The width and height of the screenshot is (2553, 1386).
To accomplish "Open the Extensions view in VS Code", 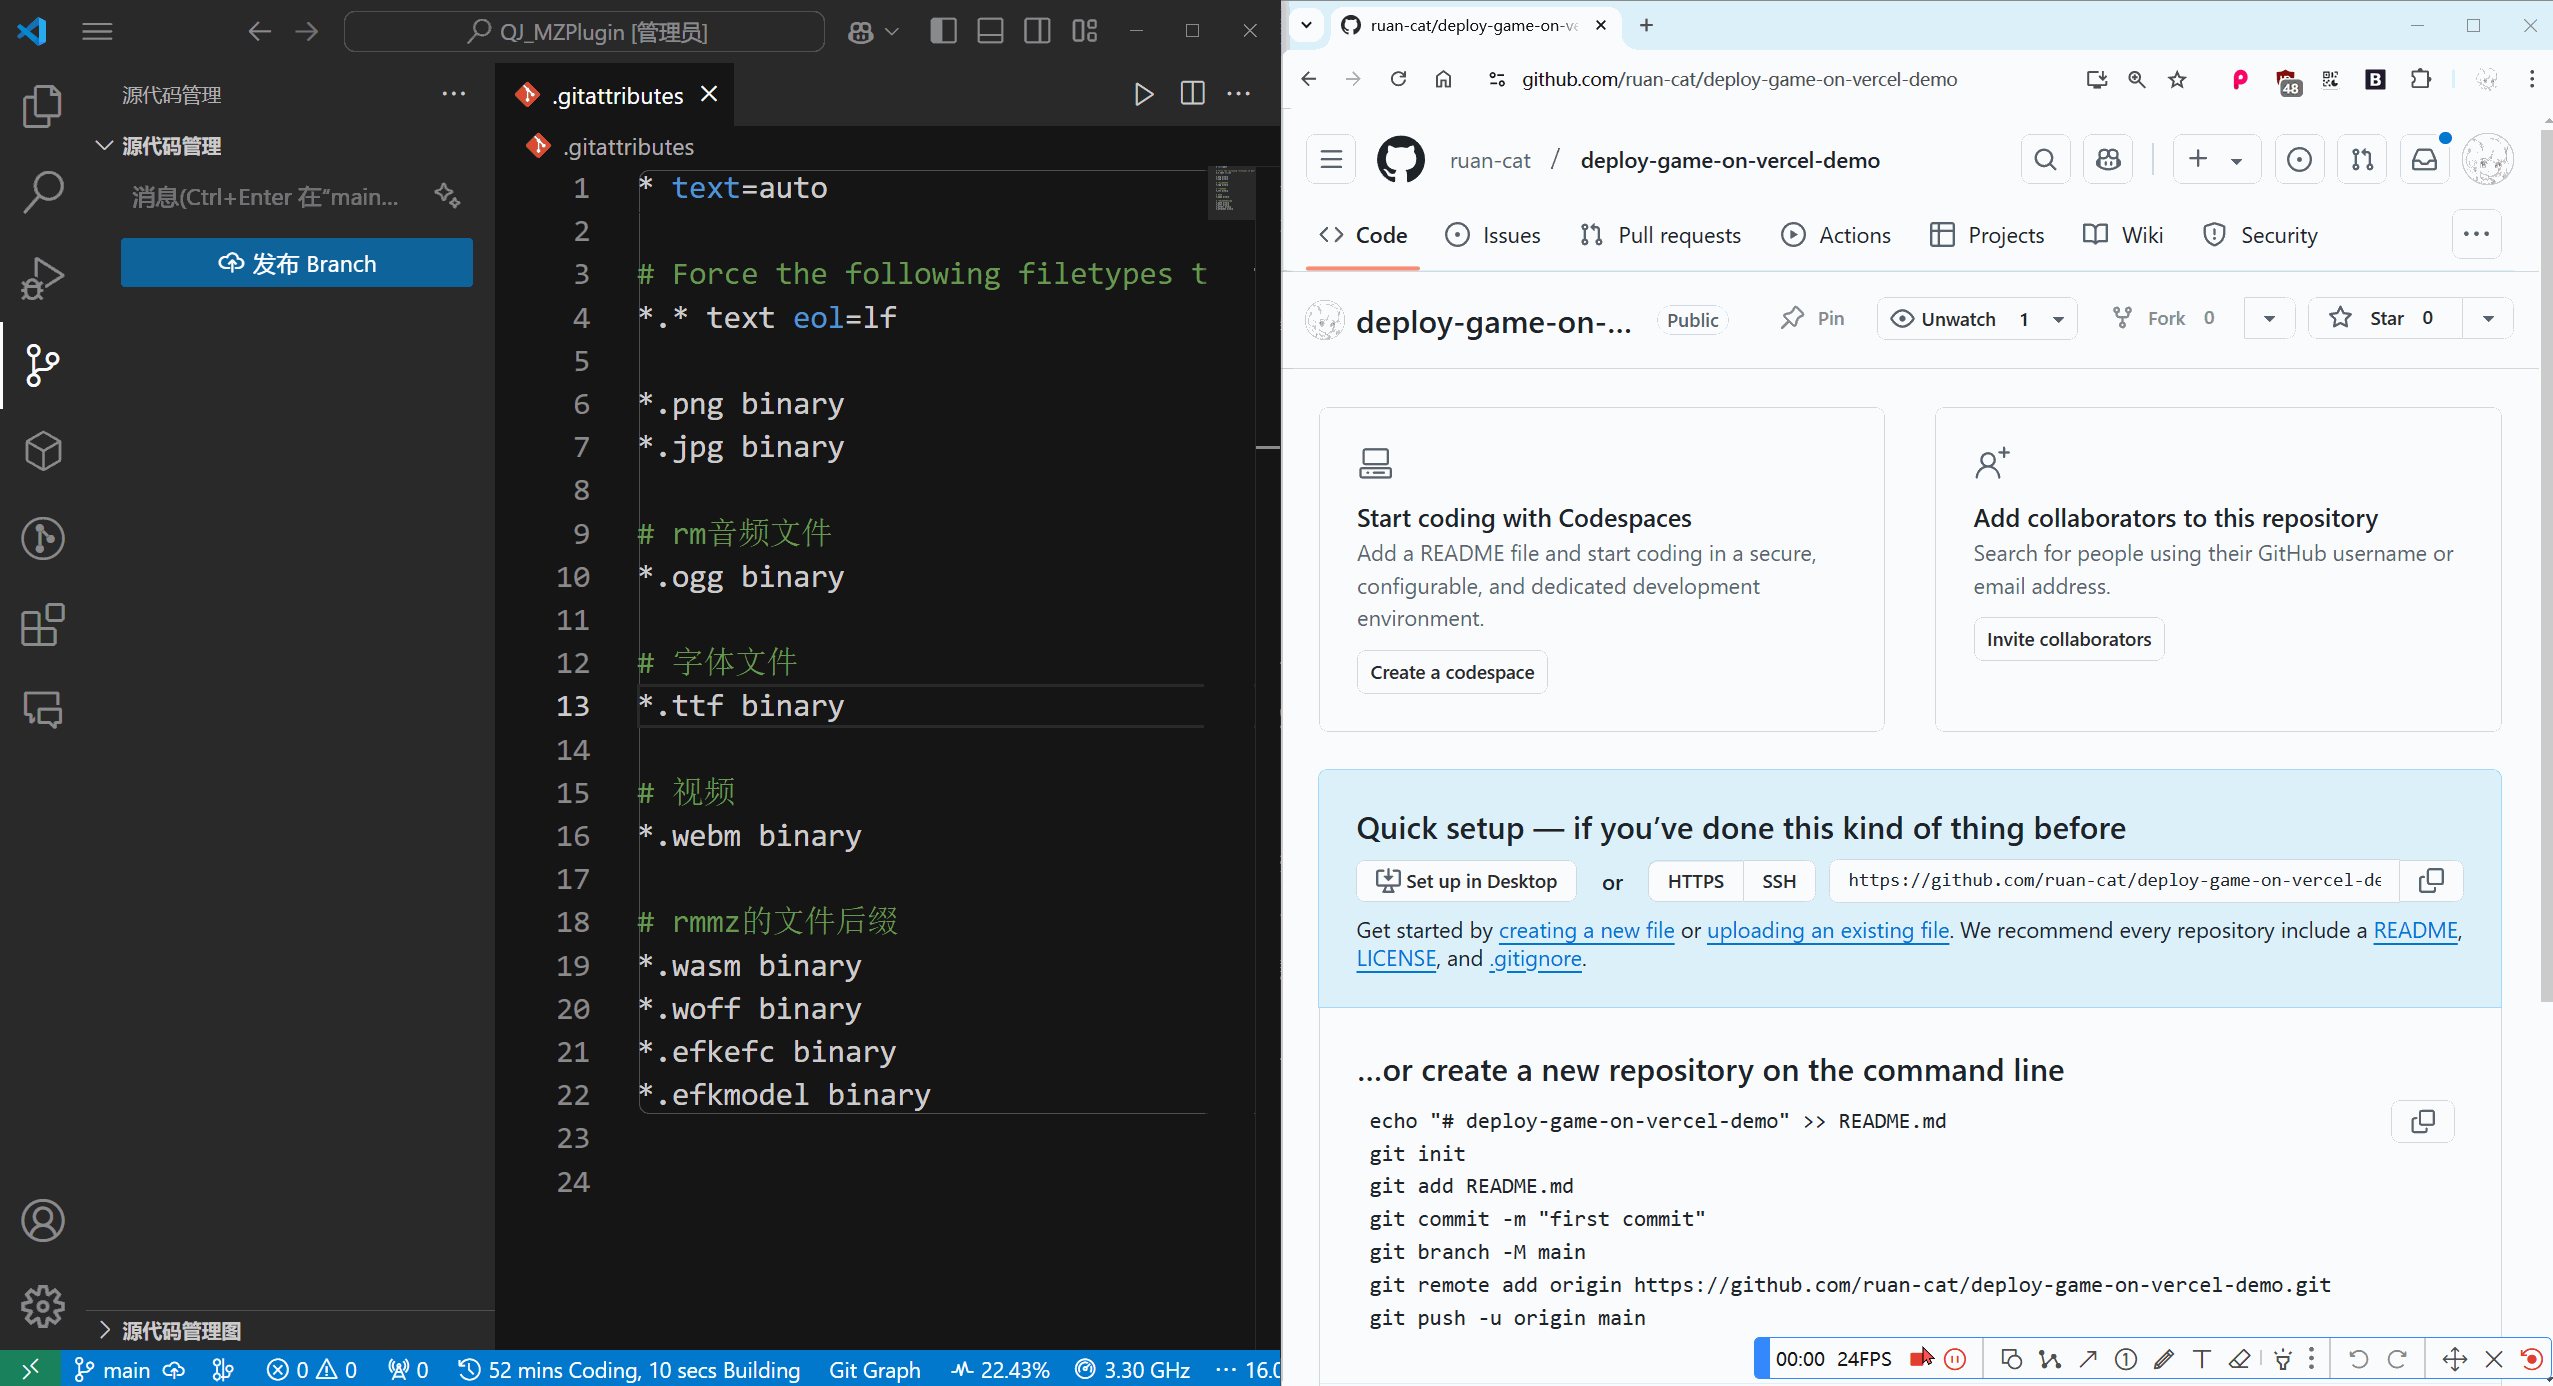I will tap(42, 625).
